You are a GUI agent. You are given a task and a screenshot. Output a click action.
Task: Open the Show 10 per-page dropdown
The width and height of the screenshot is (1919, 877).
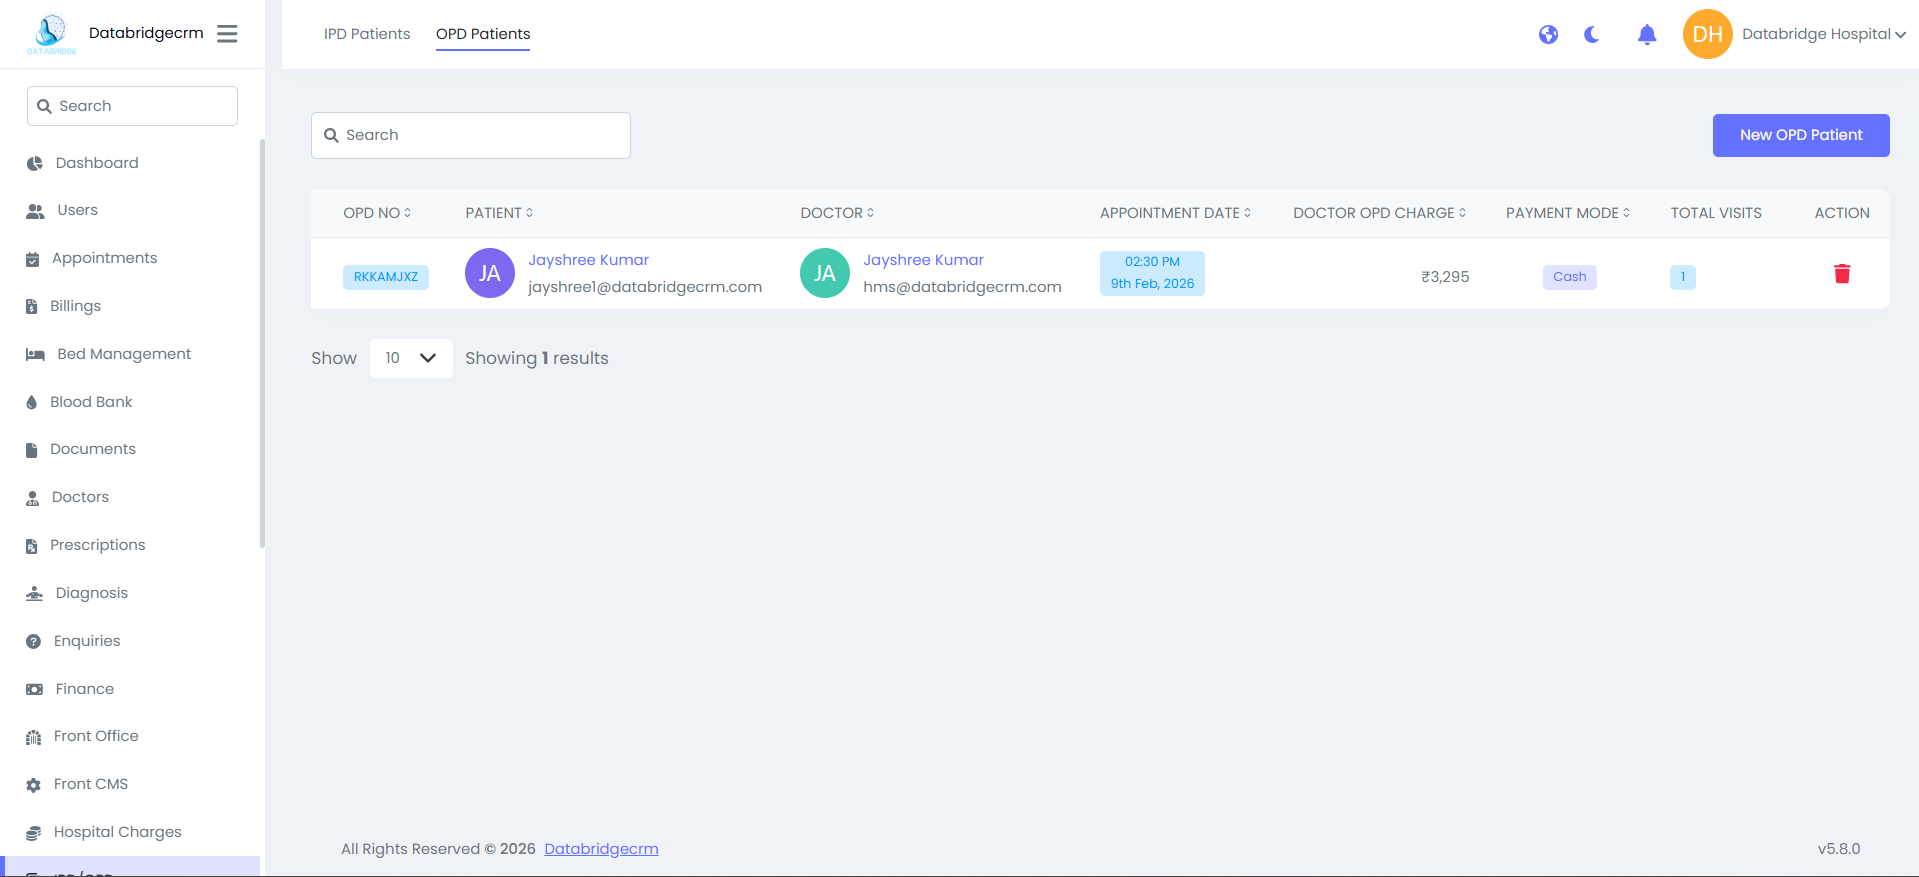pyautogui.click(x=411, y=358)
